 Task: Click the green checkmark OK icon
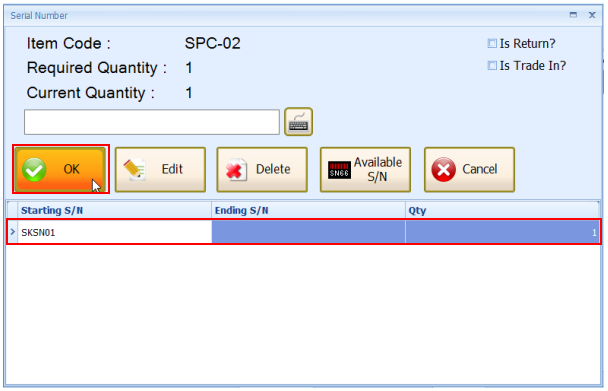coord(34,170)
